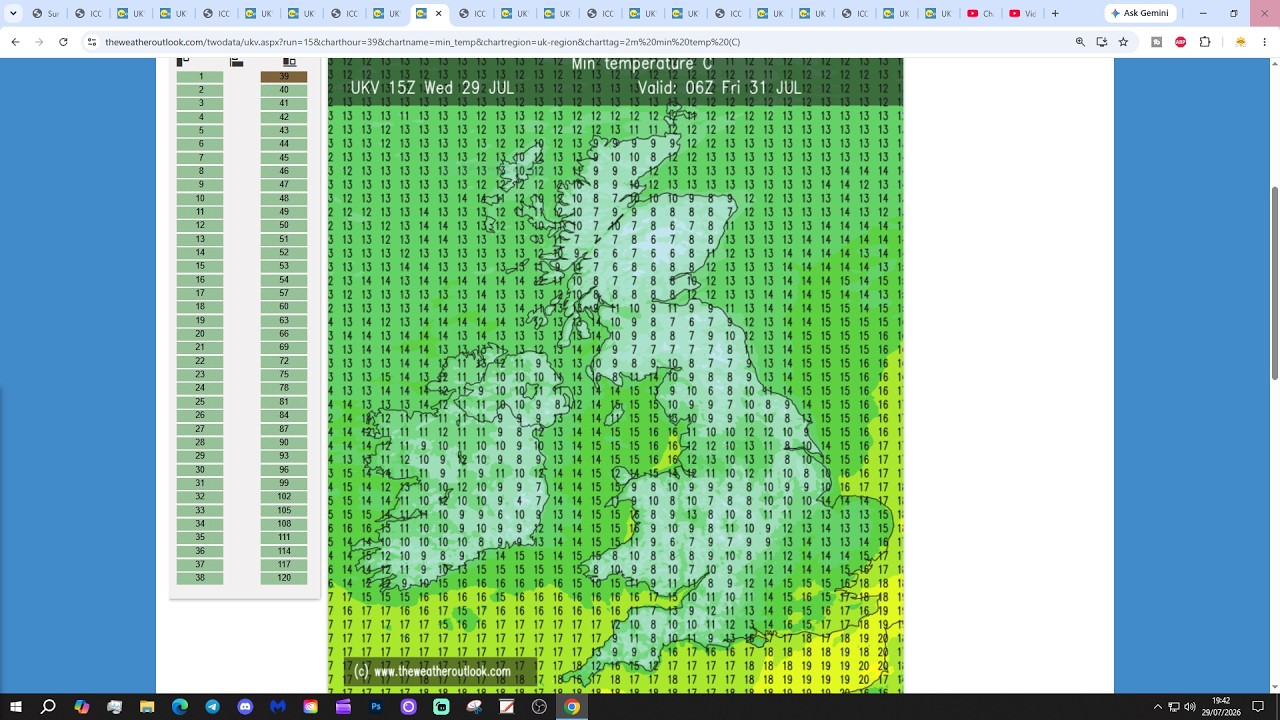Screen dimensions: 1280x720
Task: Select the highlighted hour 39
Action: coord(284,76)
